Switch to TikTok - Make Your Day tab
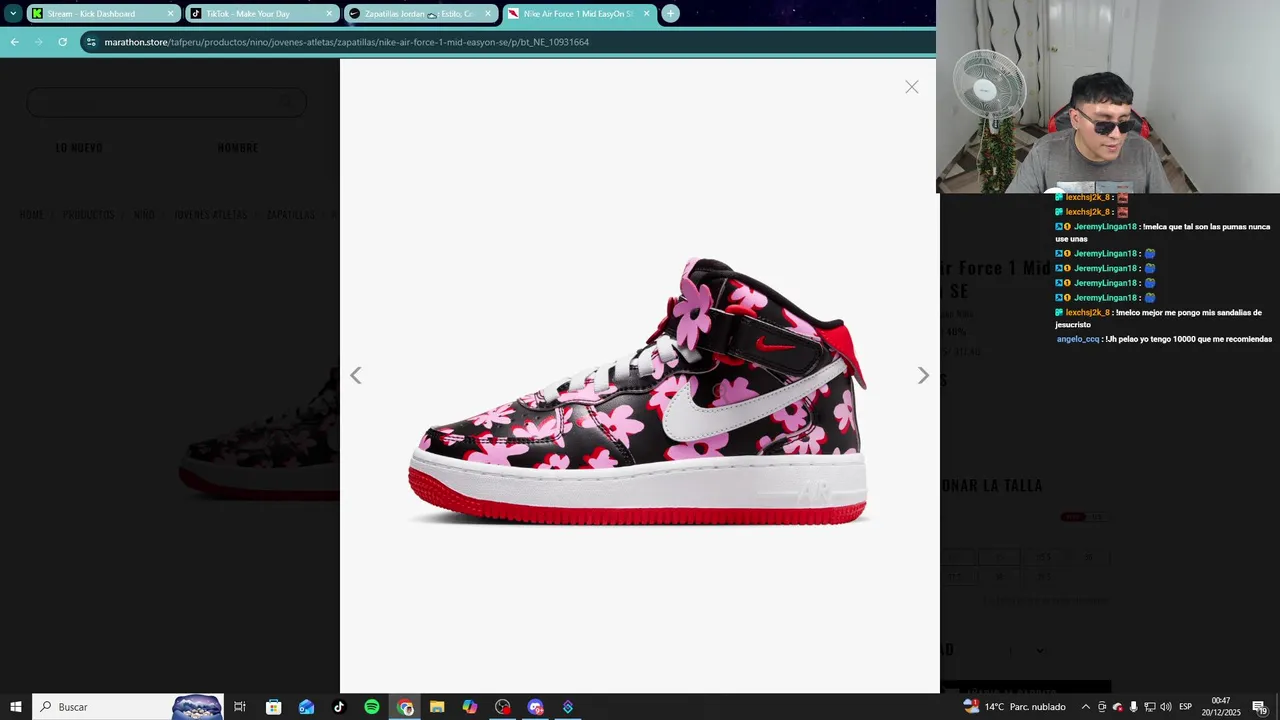Viewport: 1280px width, 720px height. (262, 14)
